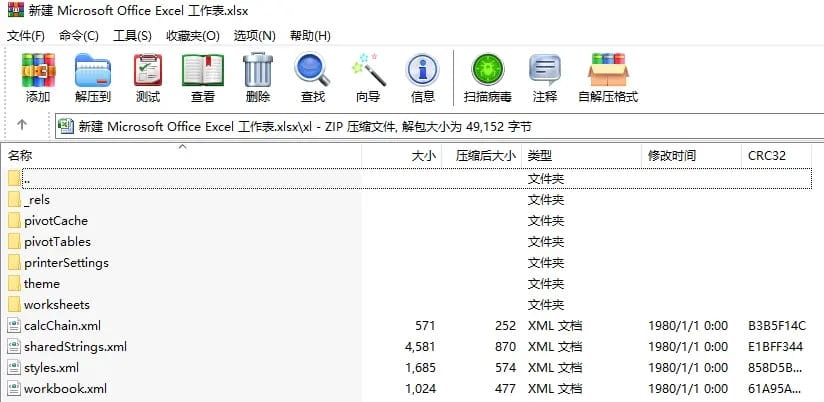Screen dimensions: 824x402
Task: Select the worksheets folder
Action: (x=56, y=304)
